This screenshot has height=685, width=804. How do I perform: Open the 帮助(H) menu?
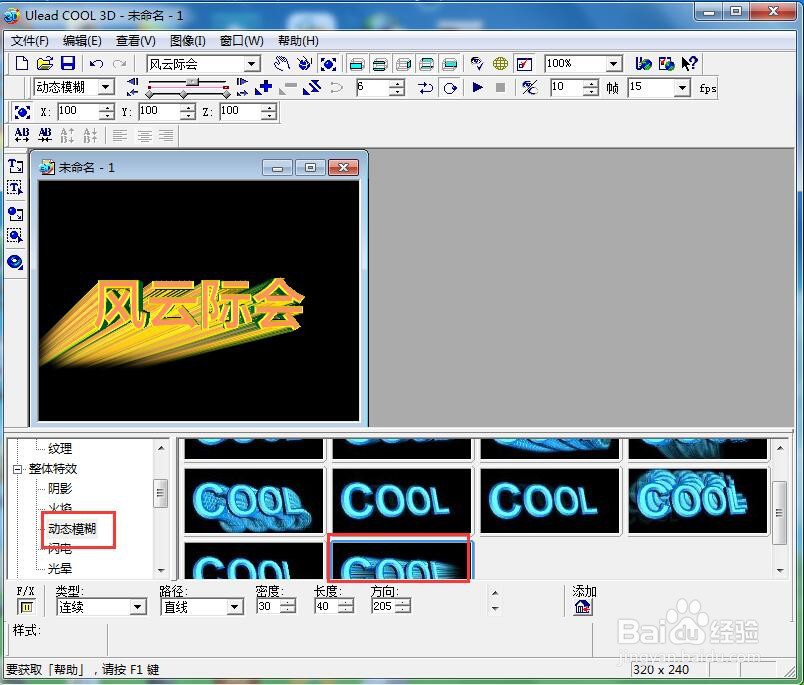coord(298,41)
